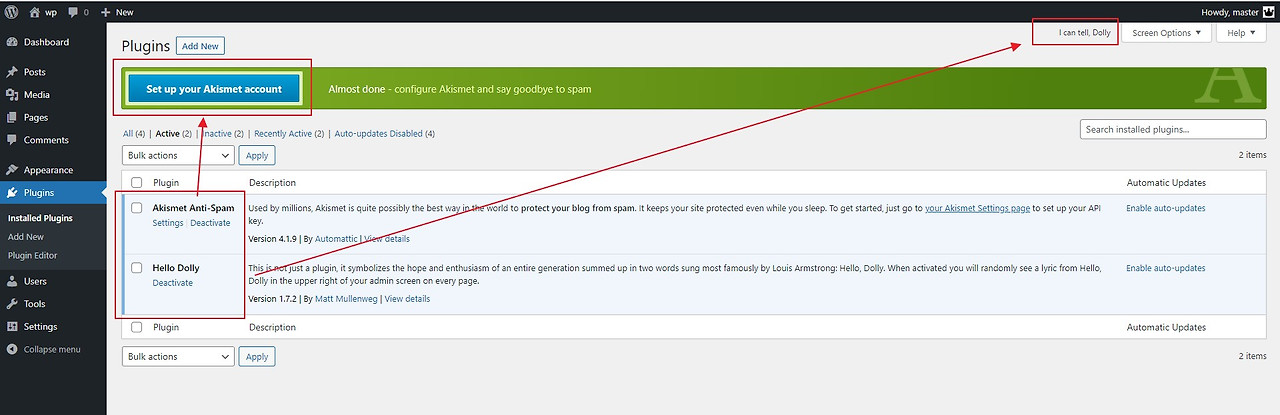Click Add New button beside Plugins heading

pyautogui.click(x=200, y=46)
